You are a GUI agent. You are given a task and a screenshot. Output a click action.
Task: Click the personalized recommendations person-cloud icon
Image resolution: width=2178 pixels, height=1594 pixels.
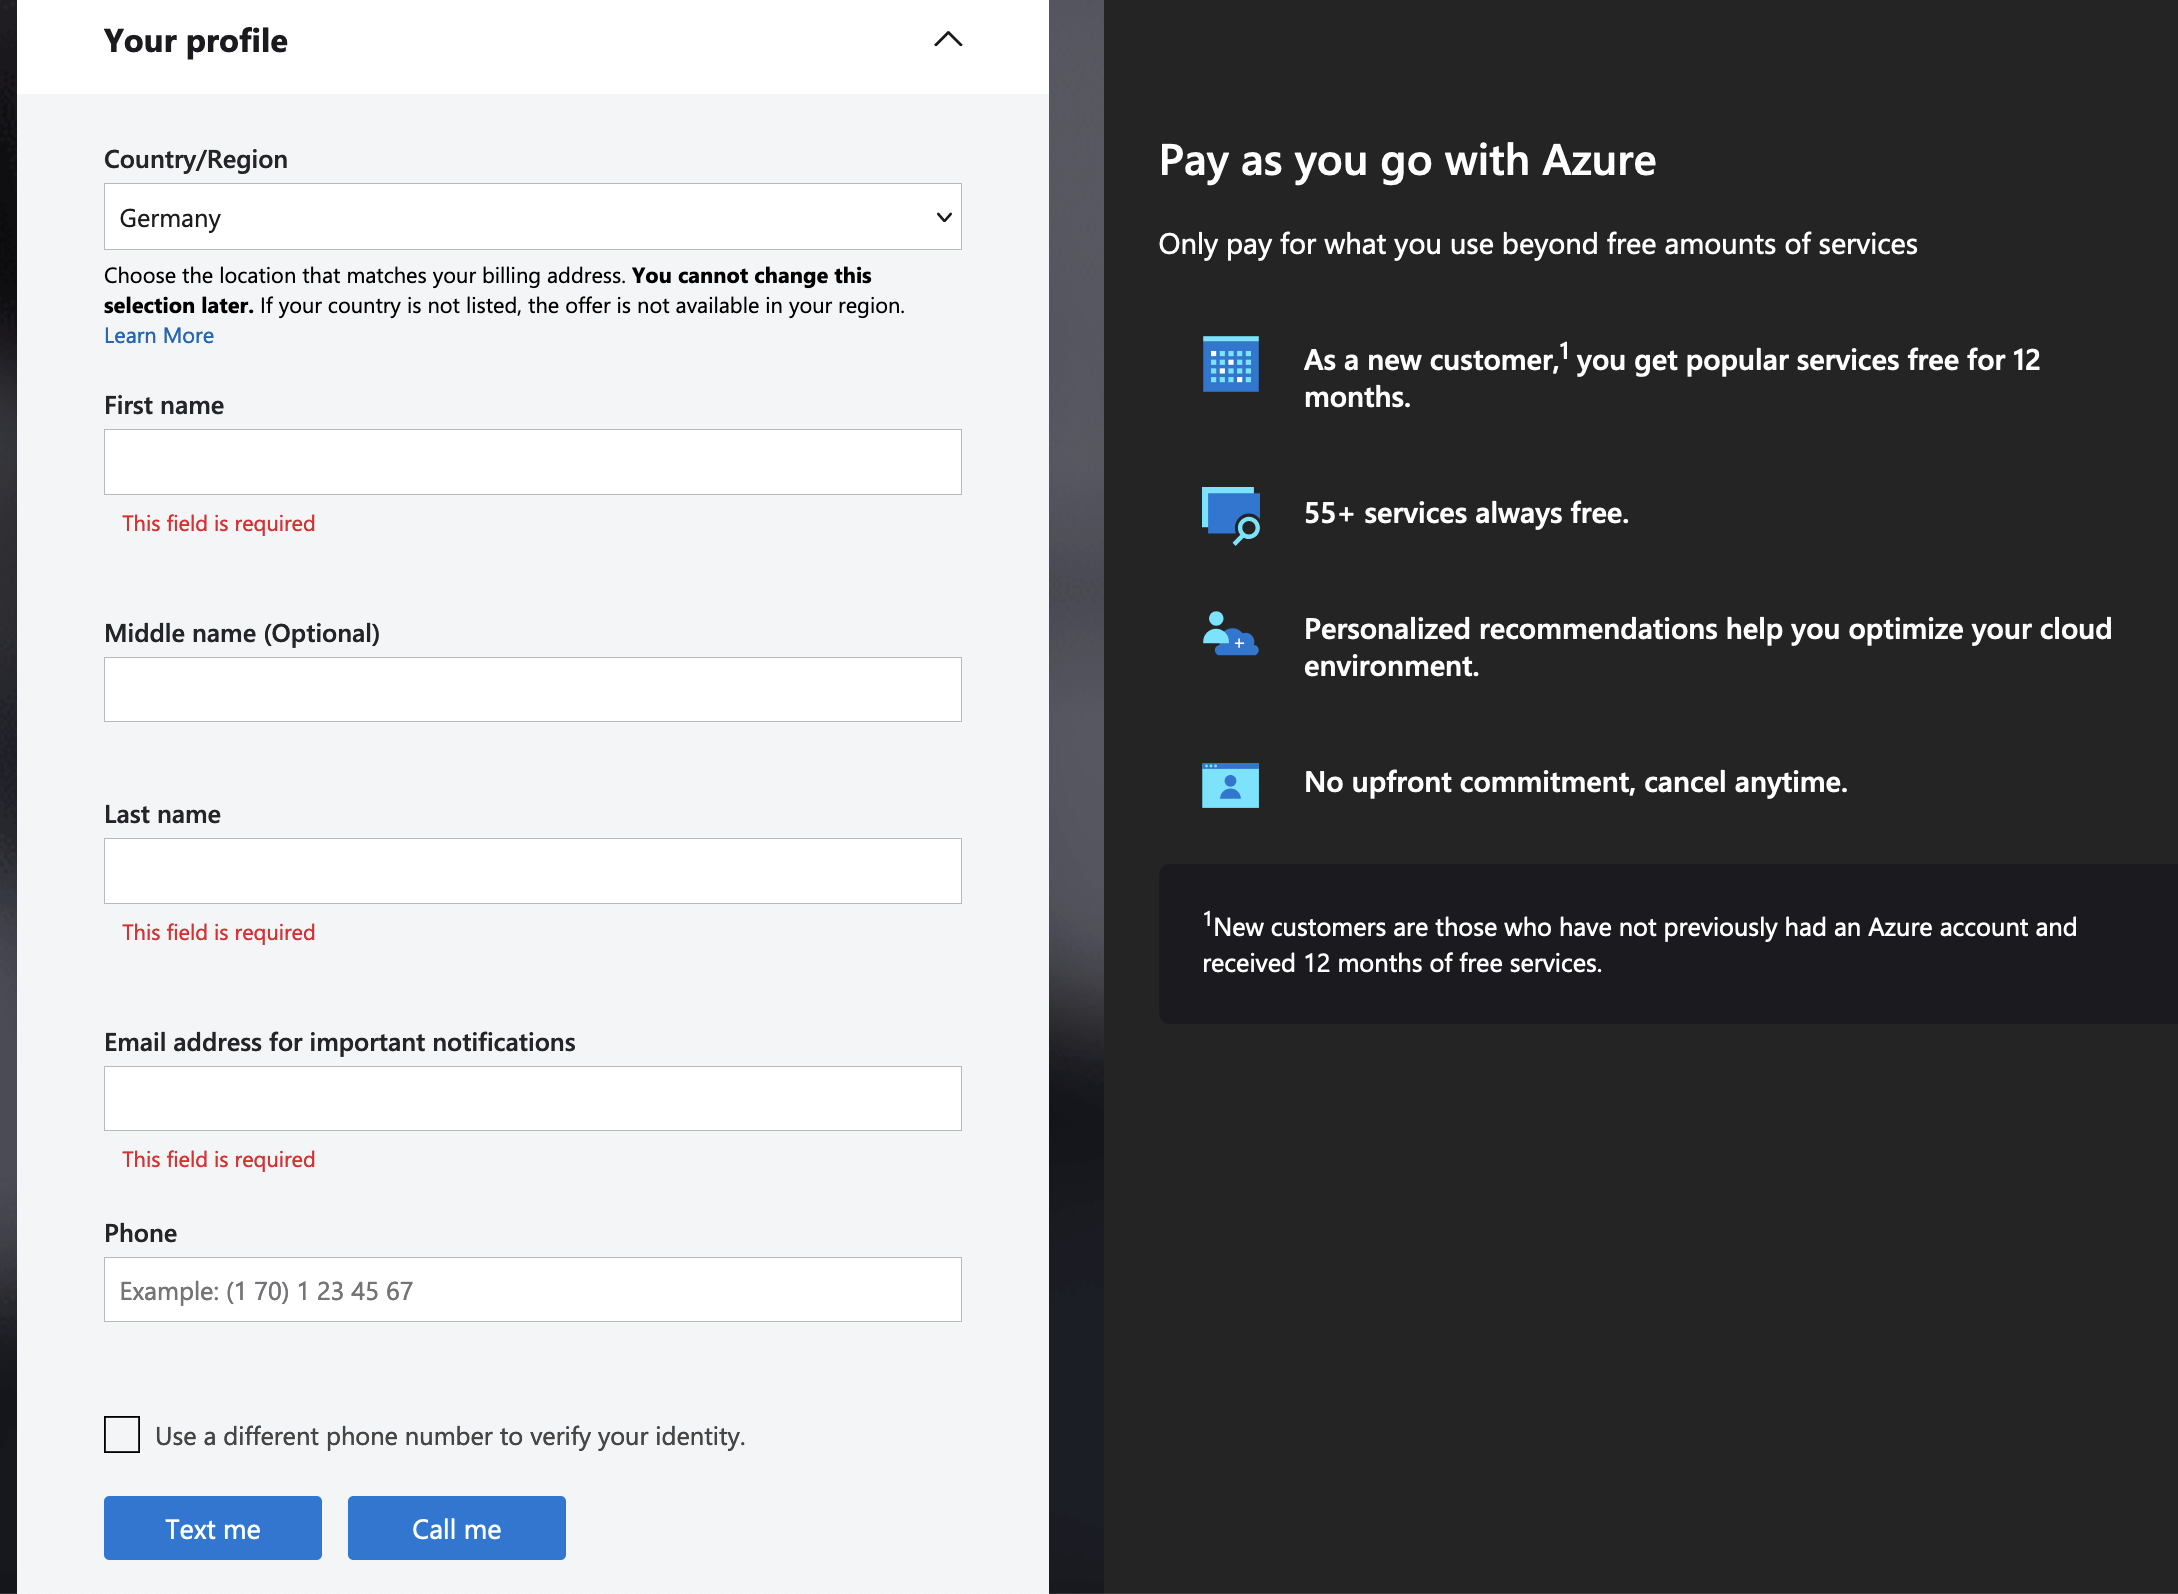pos(1229,634)
